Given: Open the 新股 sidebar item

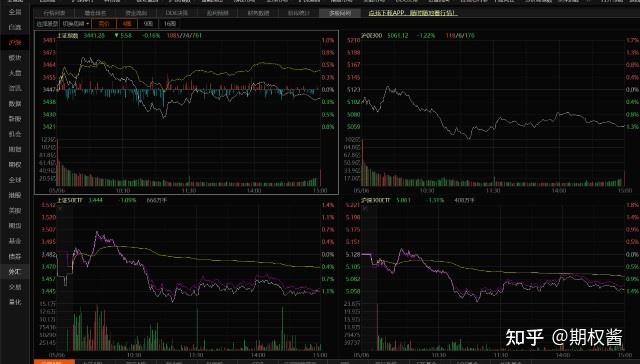Looking at the screenshot, I should pos(15,119).
